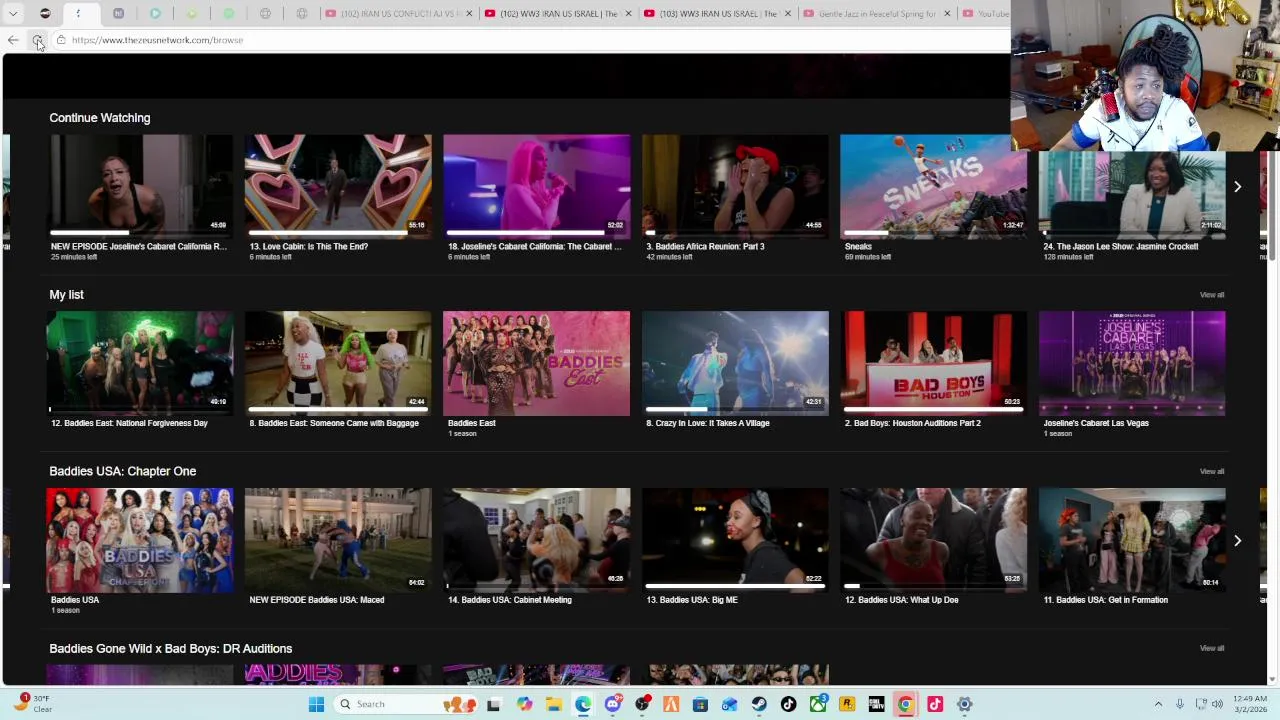
Task: Expand Continue Watching row with next arrow
Action: [1237, 187]
